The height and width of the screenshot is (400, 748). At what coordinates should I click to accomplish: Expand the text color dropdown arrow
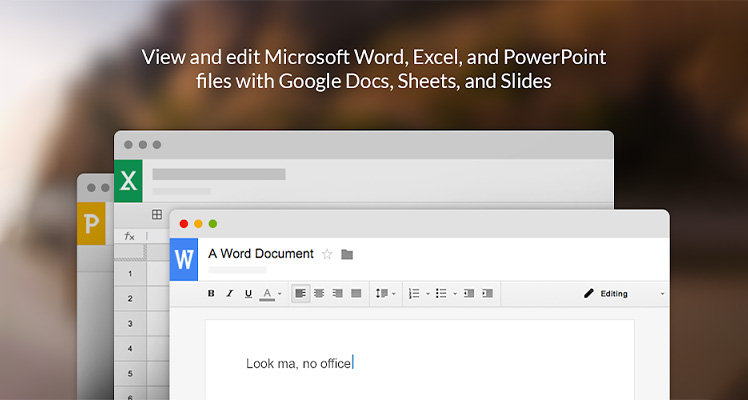coord(280,294)
